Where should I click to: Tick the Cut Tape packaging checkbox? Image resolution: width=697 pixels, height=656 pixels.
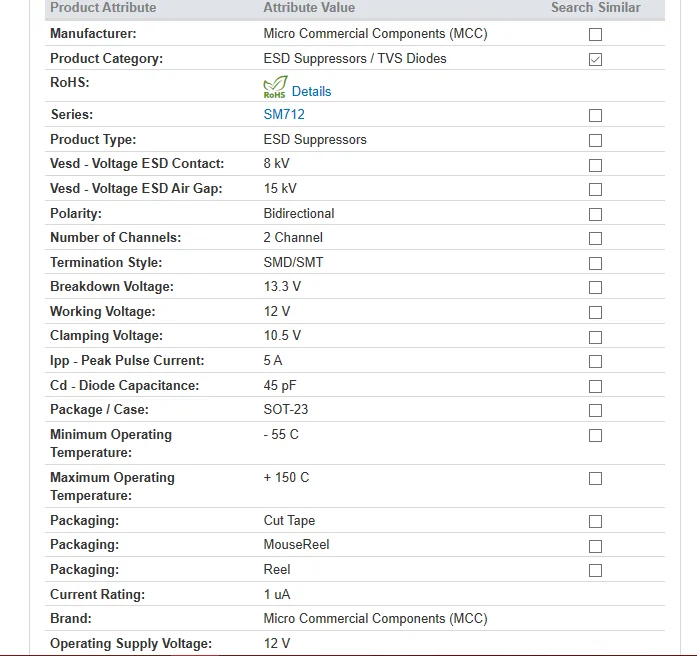click(595, 521)
